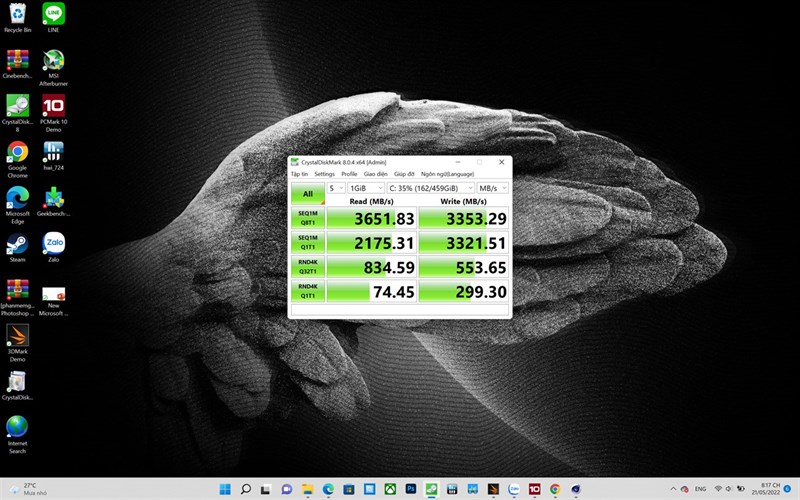Expand the drive dropdown C: 35% (162/459GiB)
The height and width of the screenshot is (500, 800).
tap(431, 188)
